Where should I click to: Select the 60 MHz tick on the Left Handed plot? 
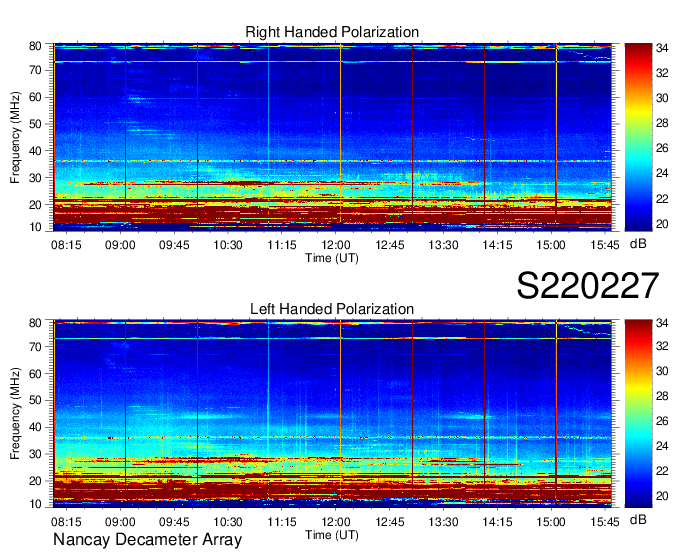pyautogui.click(x=35, y=374)
